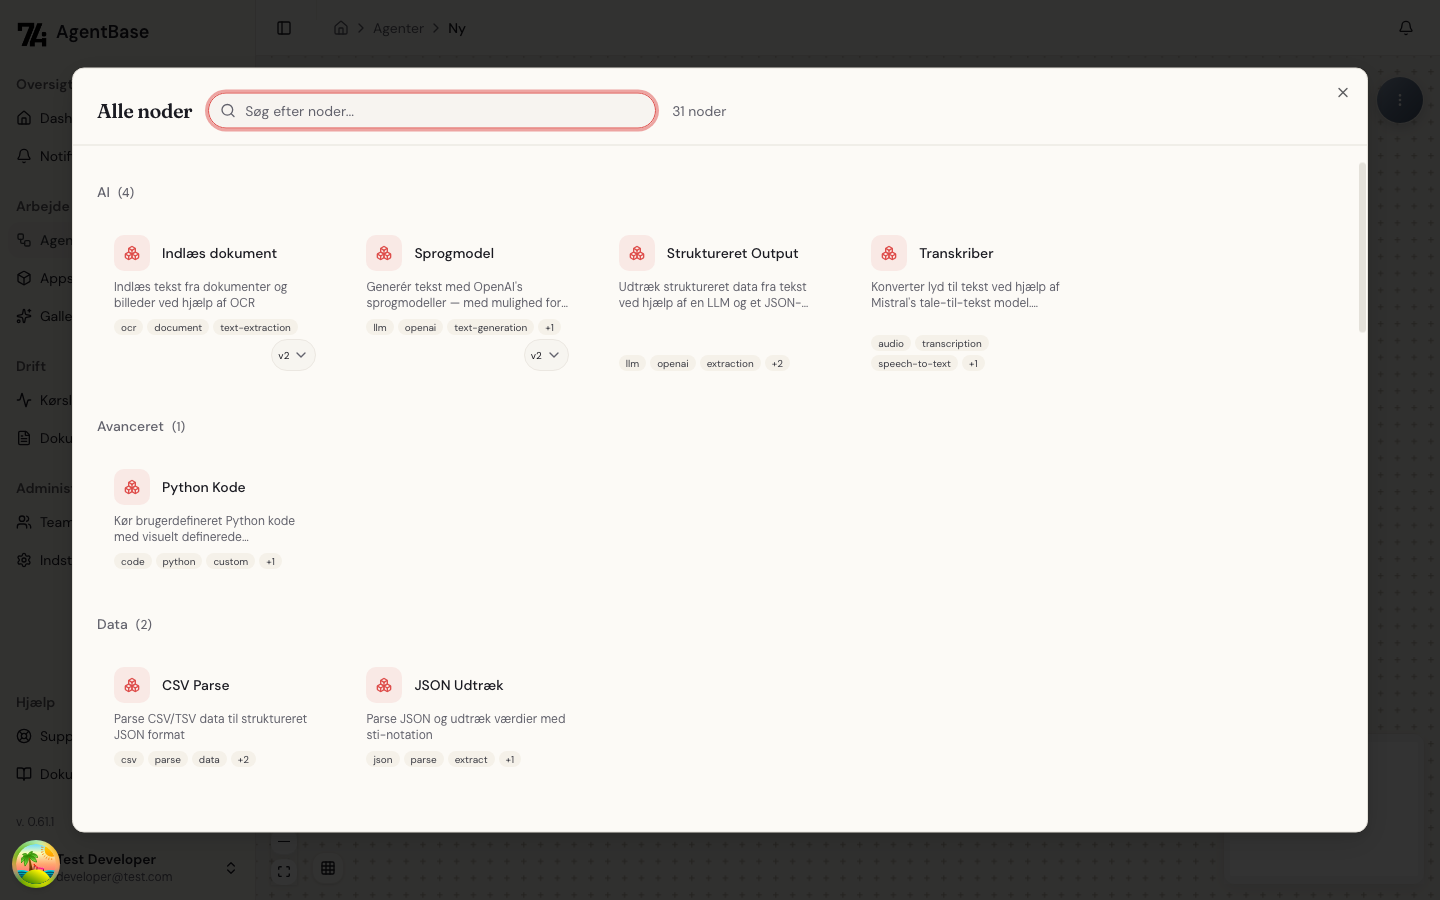The image size is (1440, 900).
Task: Expand the Test Developer account switcher
Action: (x=231, y=867)
